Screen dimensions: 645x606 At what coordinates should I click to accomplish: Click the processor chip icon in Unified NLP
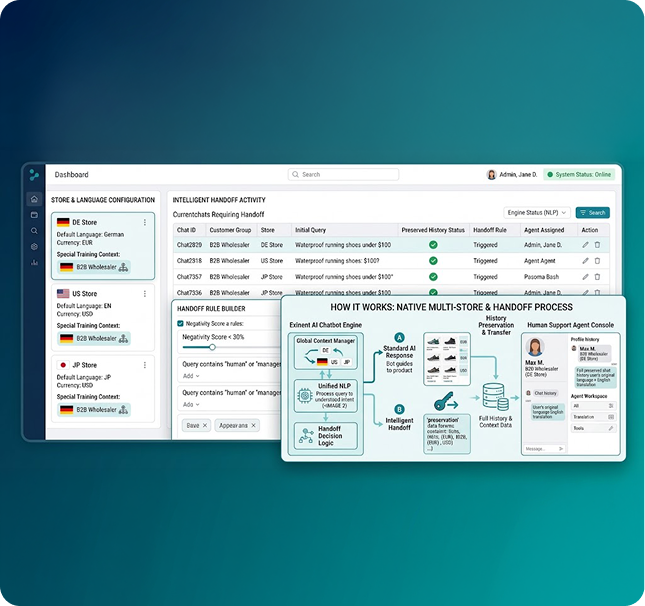click(x=305, y=396)
